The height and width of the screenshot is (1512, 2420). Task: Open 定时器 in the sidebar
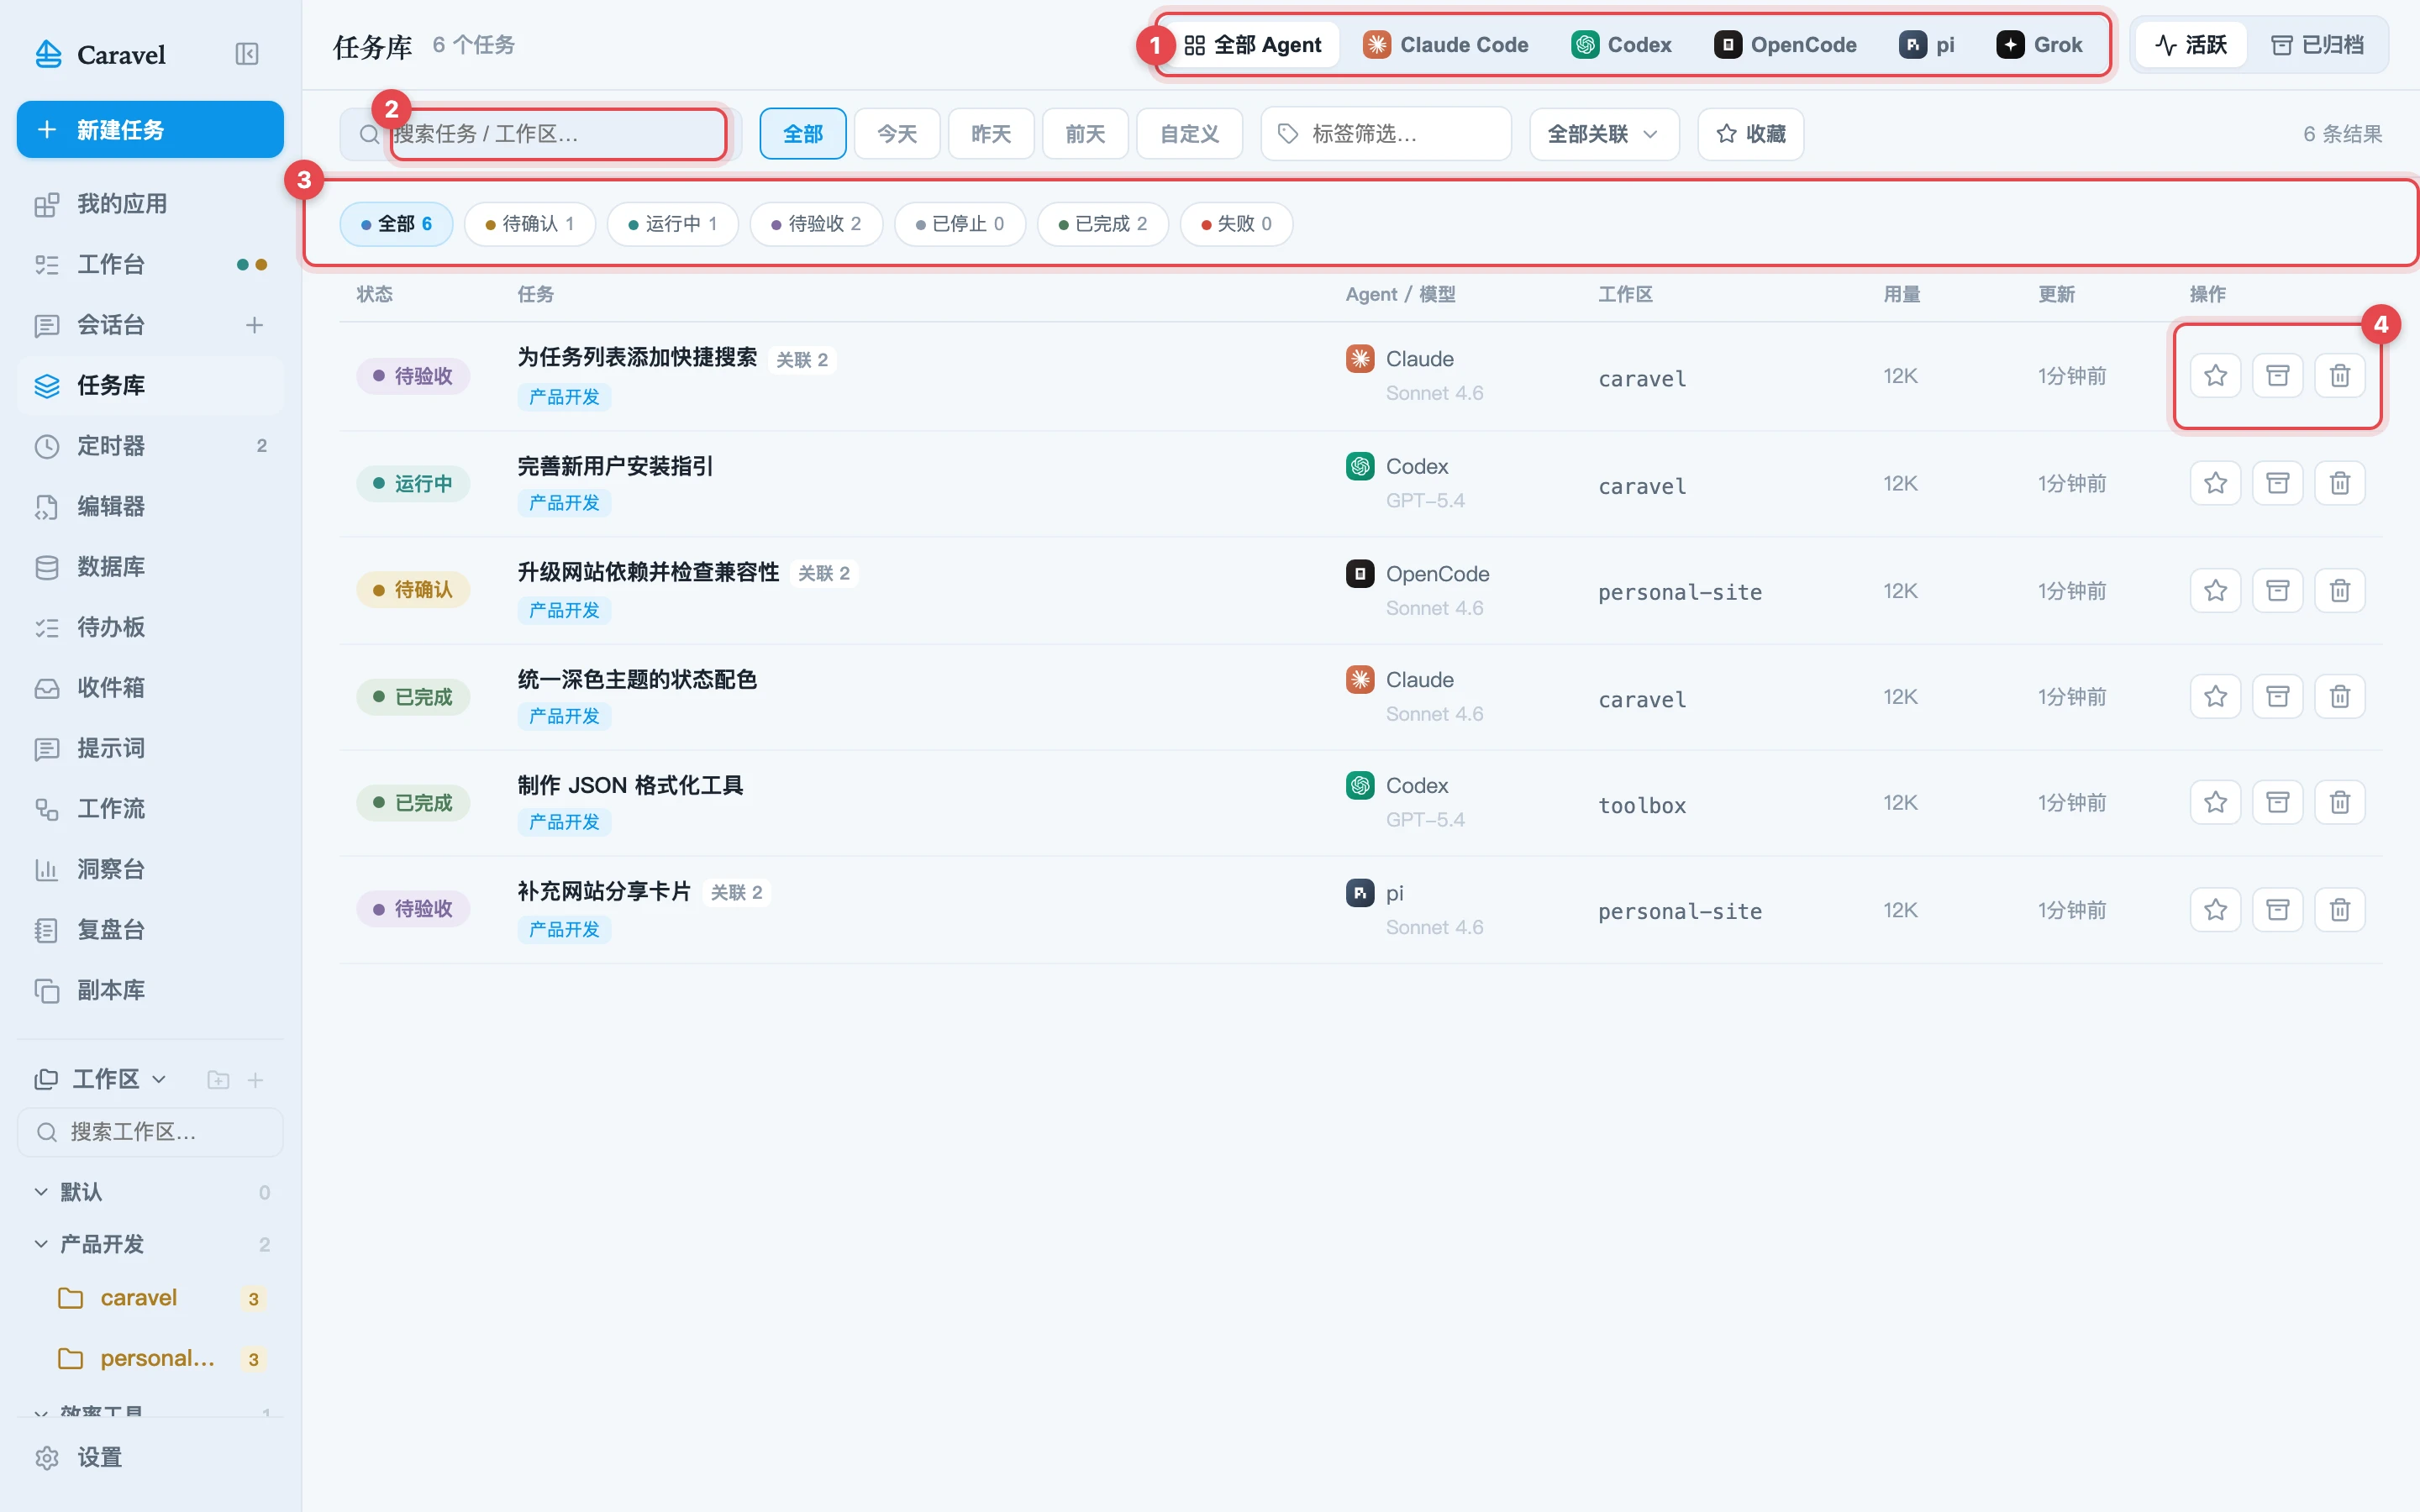click(150, 446)
